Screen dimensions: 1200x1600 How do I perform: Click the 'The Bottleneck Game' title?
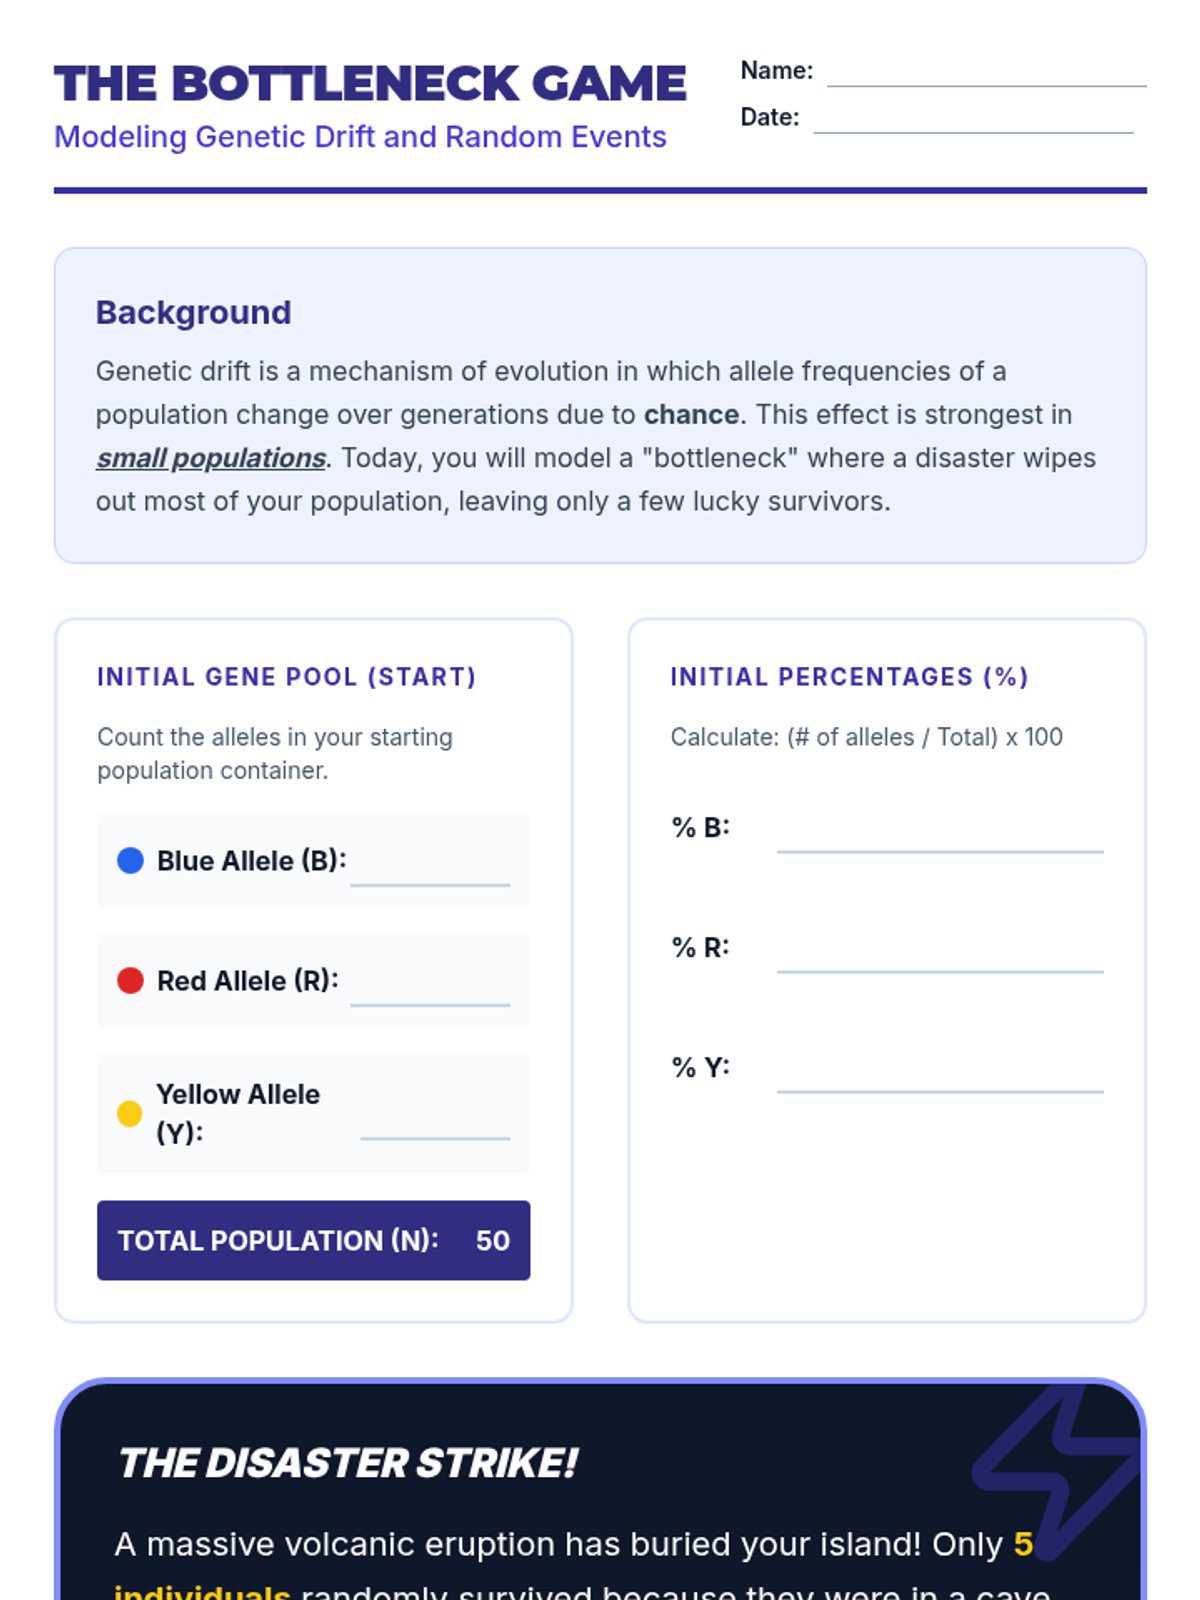[370, 84]
